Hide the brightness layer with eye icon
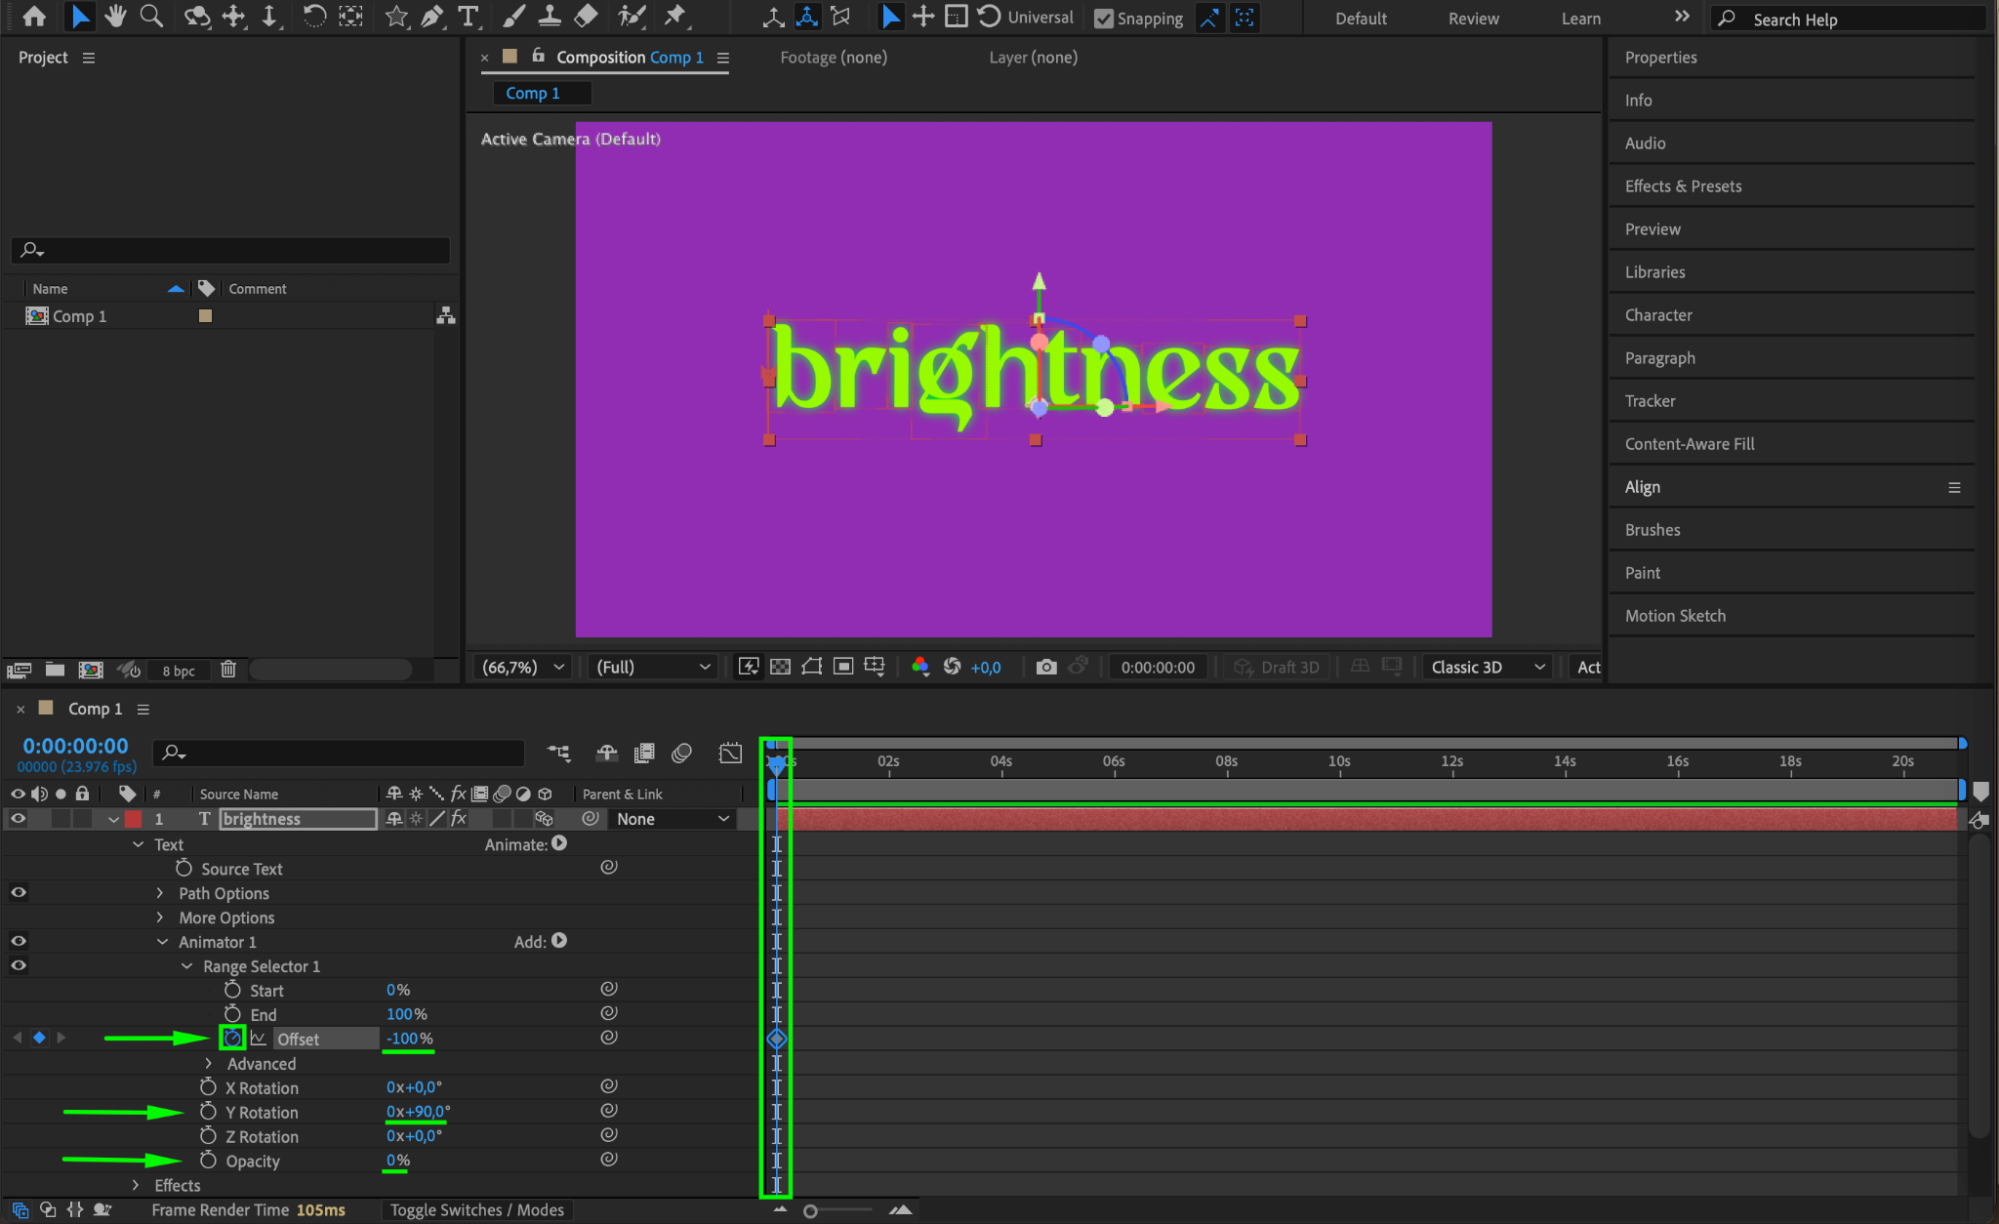Viewport: 1999px width, 1224px height. (18, 819)
